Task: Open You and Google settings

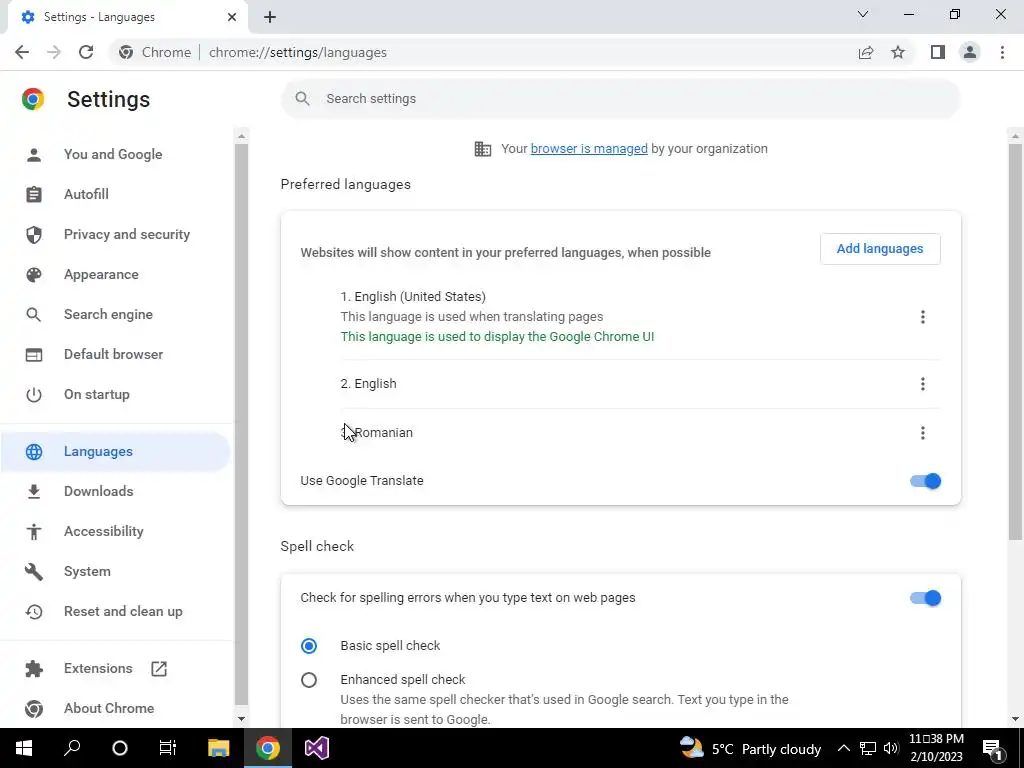Action: [x=113, y=154]
